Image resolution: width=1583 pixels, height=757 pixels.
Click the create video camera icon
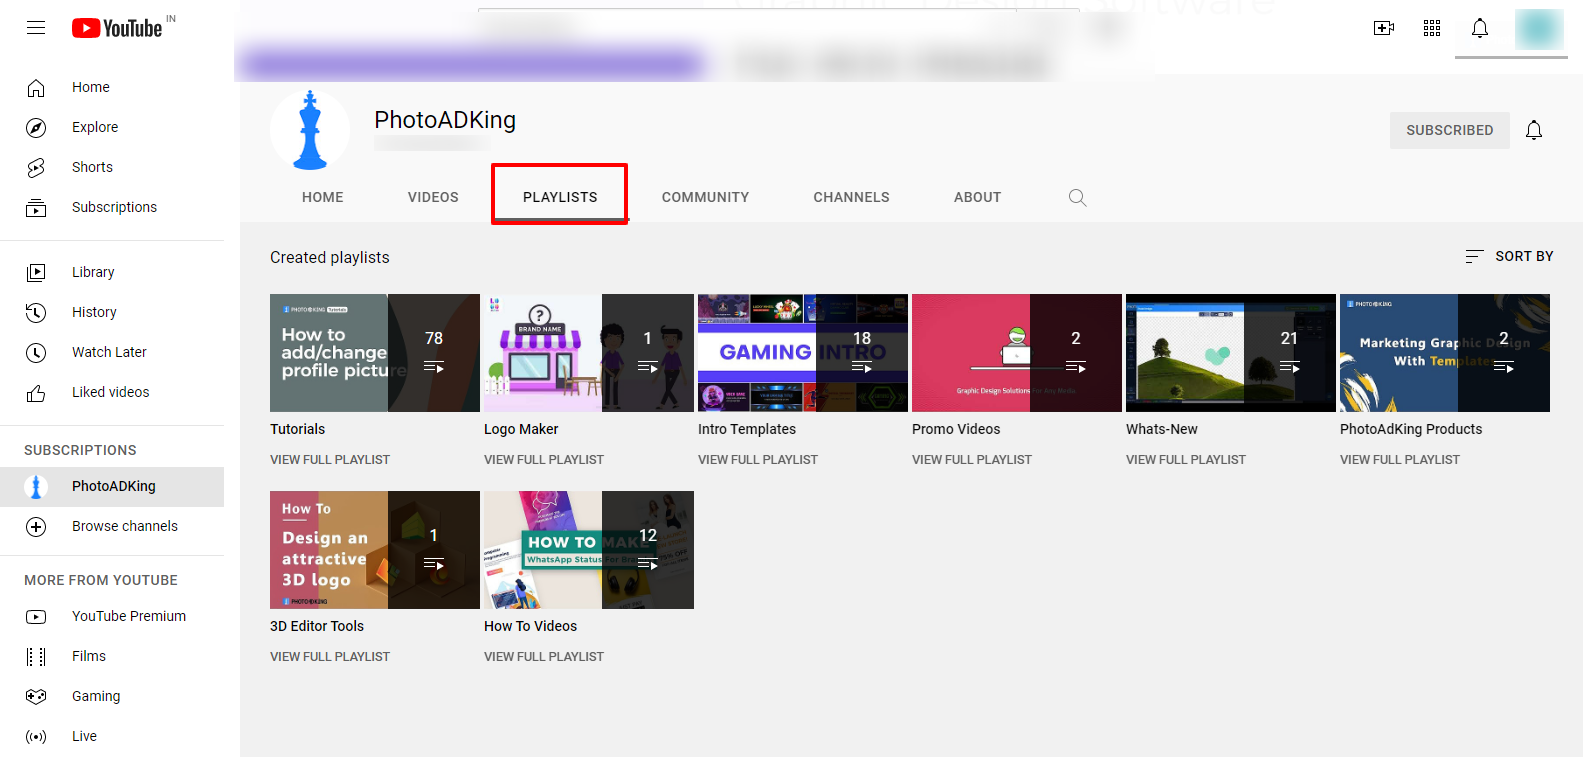[1384, 28]
